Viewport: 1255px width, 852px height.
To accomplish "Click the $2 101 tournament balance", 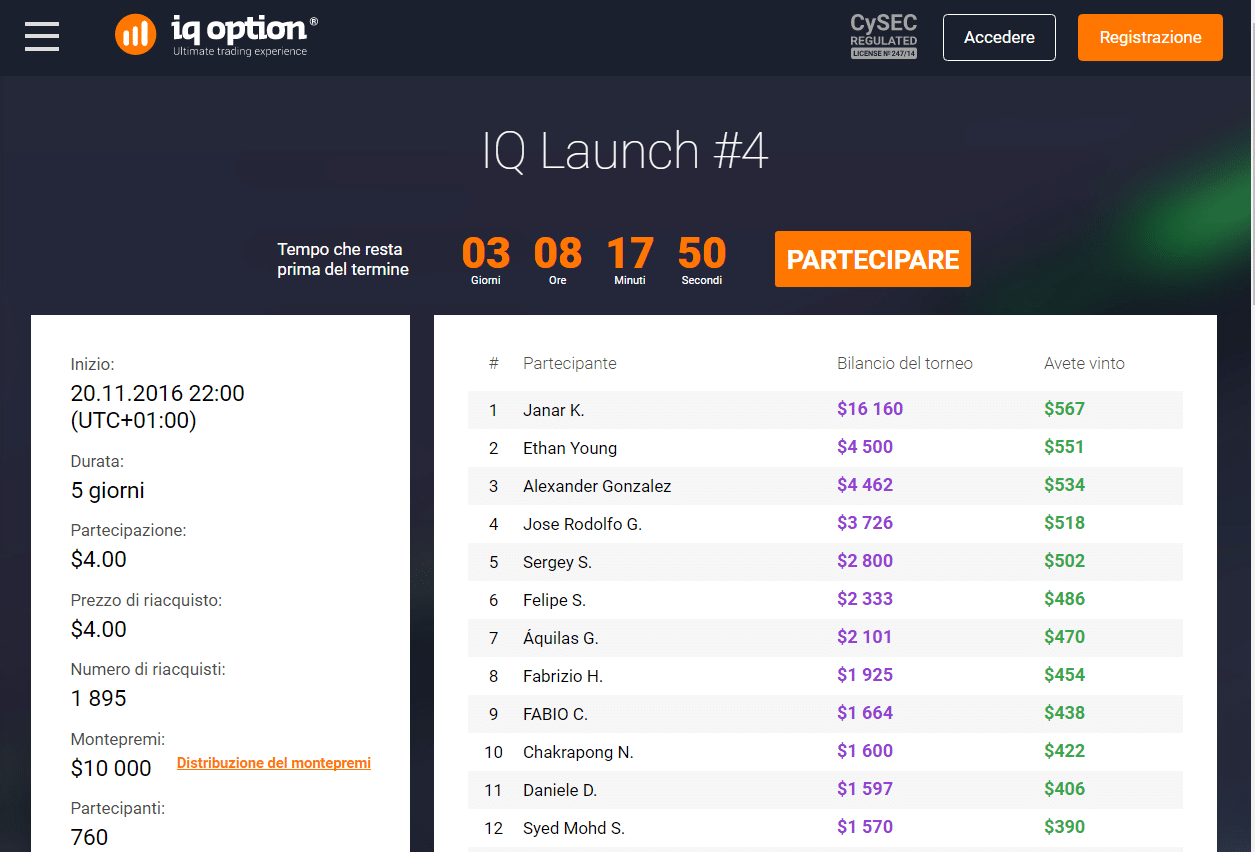I will coord(865,637).
